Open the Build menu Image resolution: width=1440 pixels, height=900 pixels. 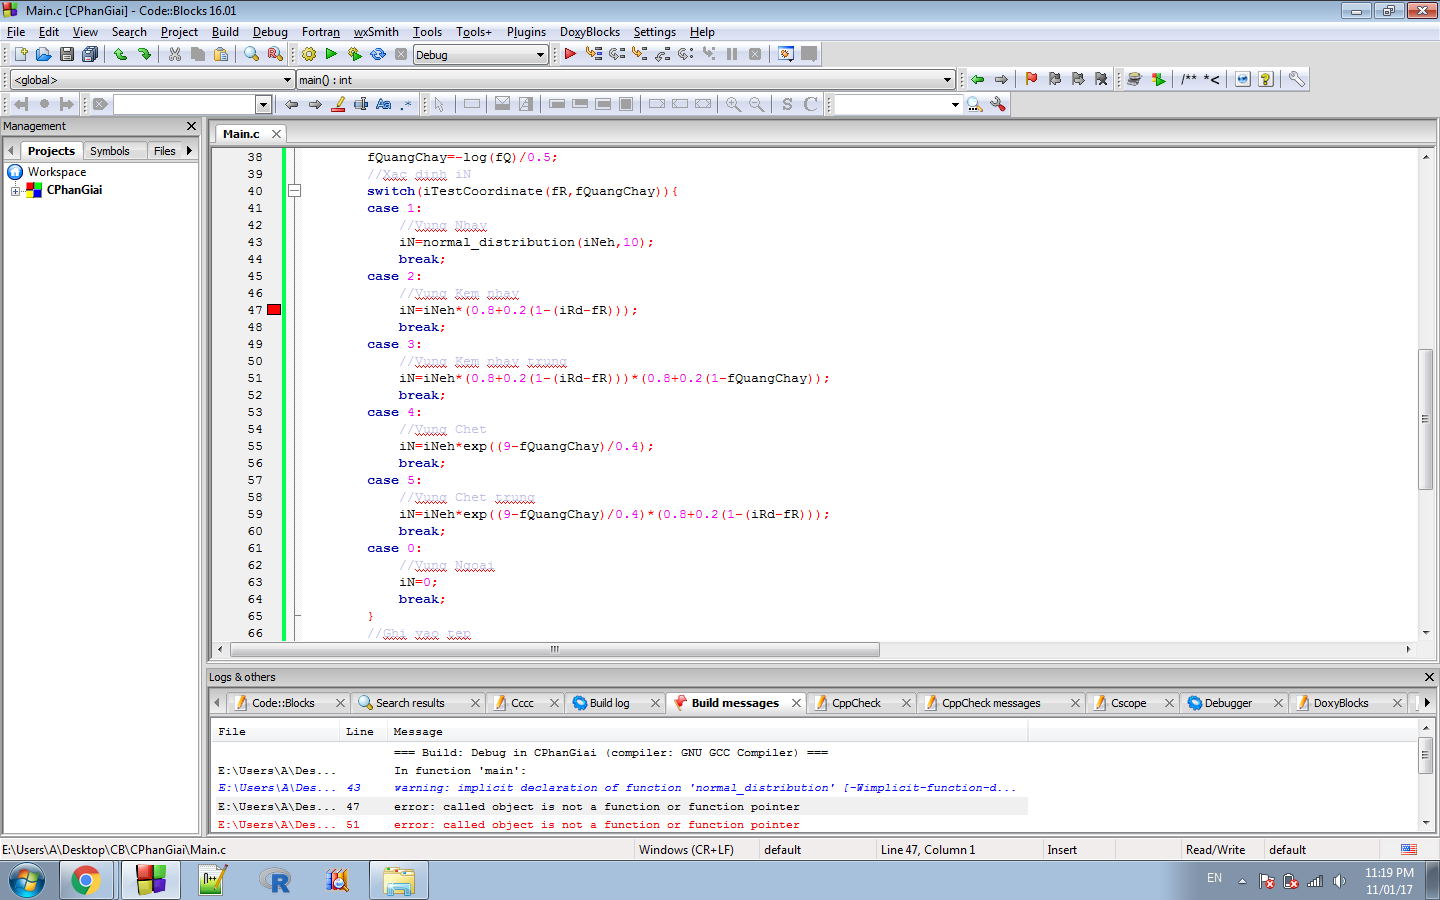coord(225,32)
